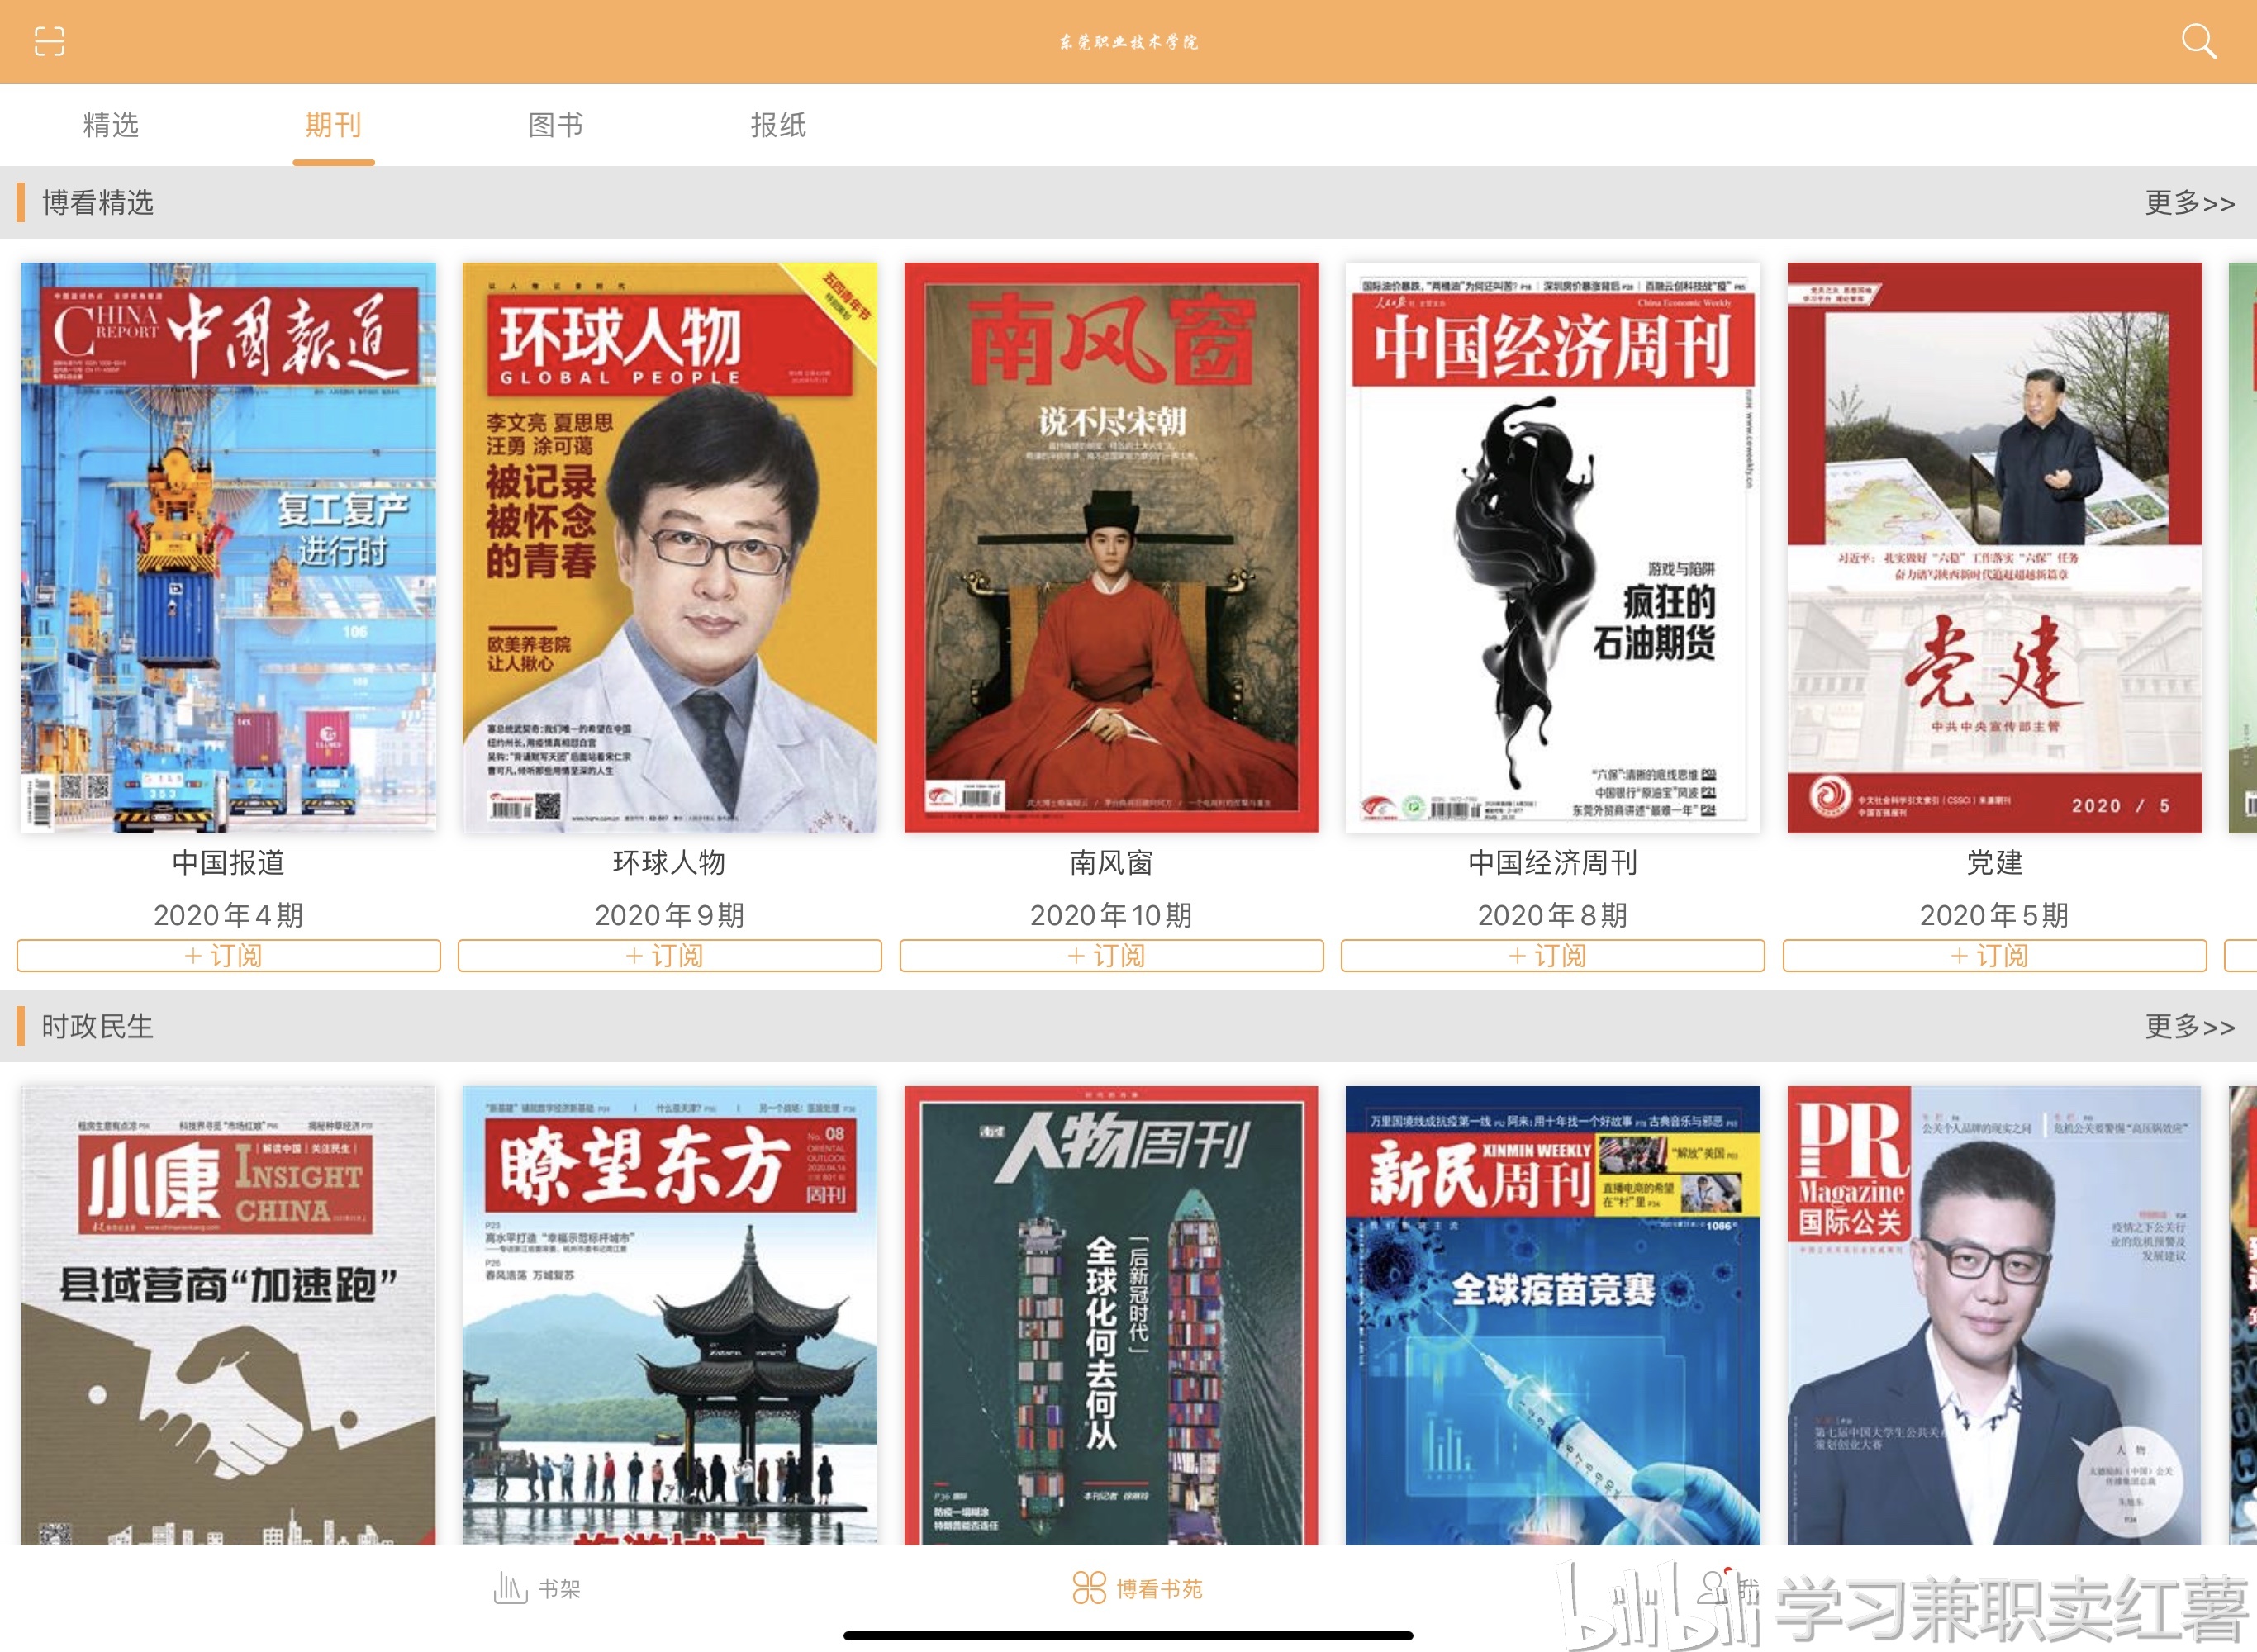Tap the 南风窗 title below cover
2257x1652 pixels.
click(1111, 862)
